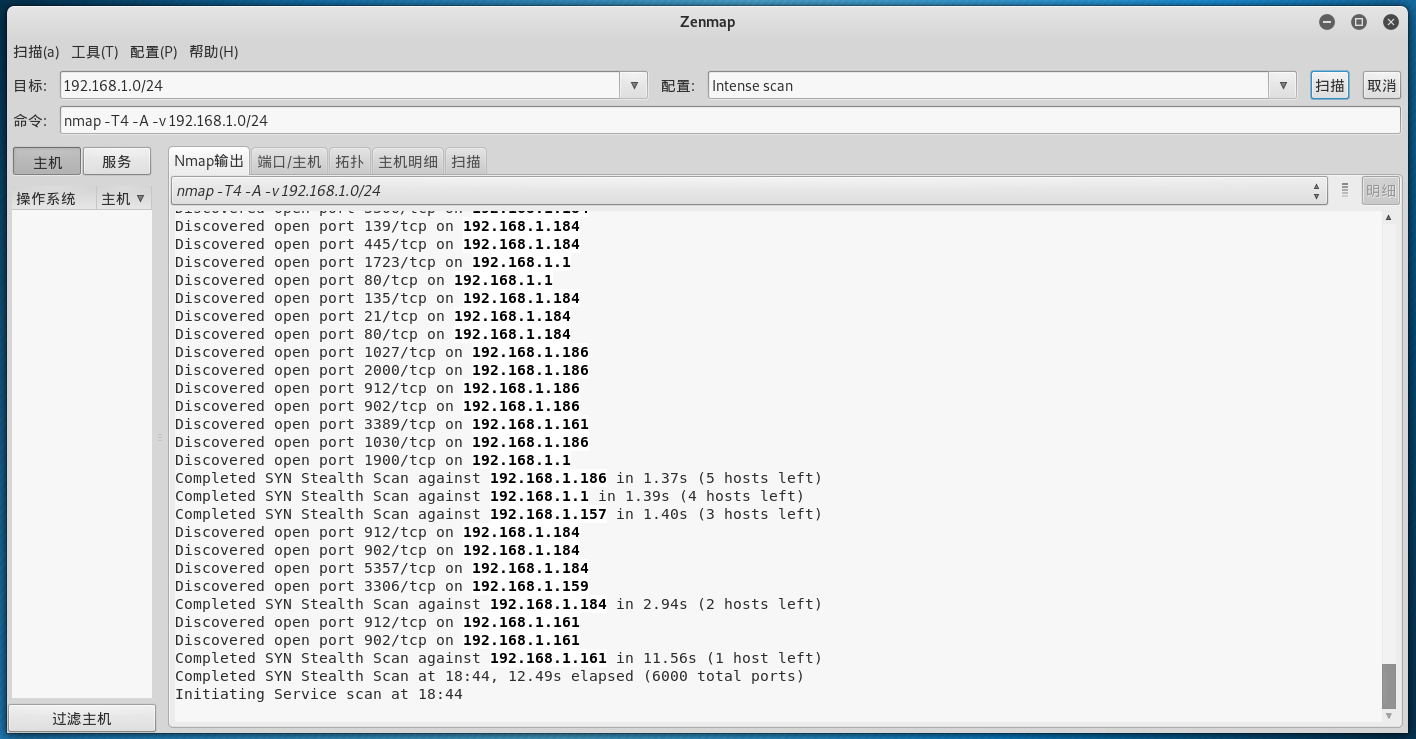Click the 过滤主机 filter hosts button
Screen dimensions: 1416x739
(82, 718)
